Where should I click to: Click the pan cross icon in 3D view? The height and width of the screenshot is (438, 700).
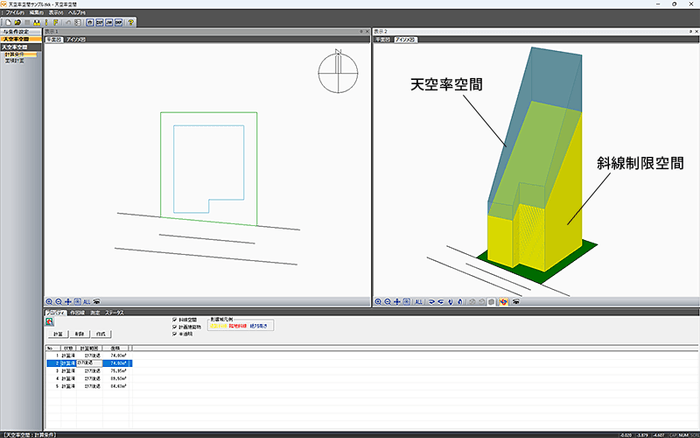[x=398, y=300]
